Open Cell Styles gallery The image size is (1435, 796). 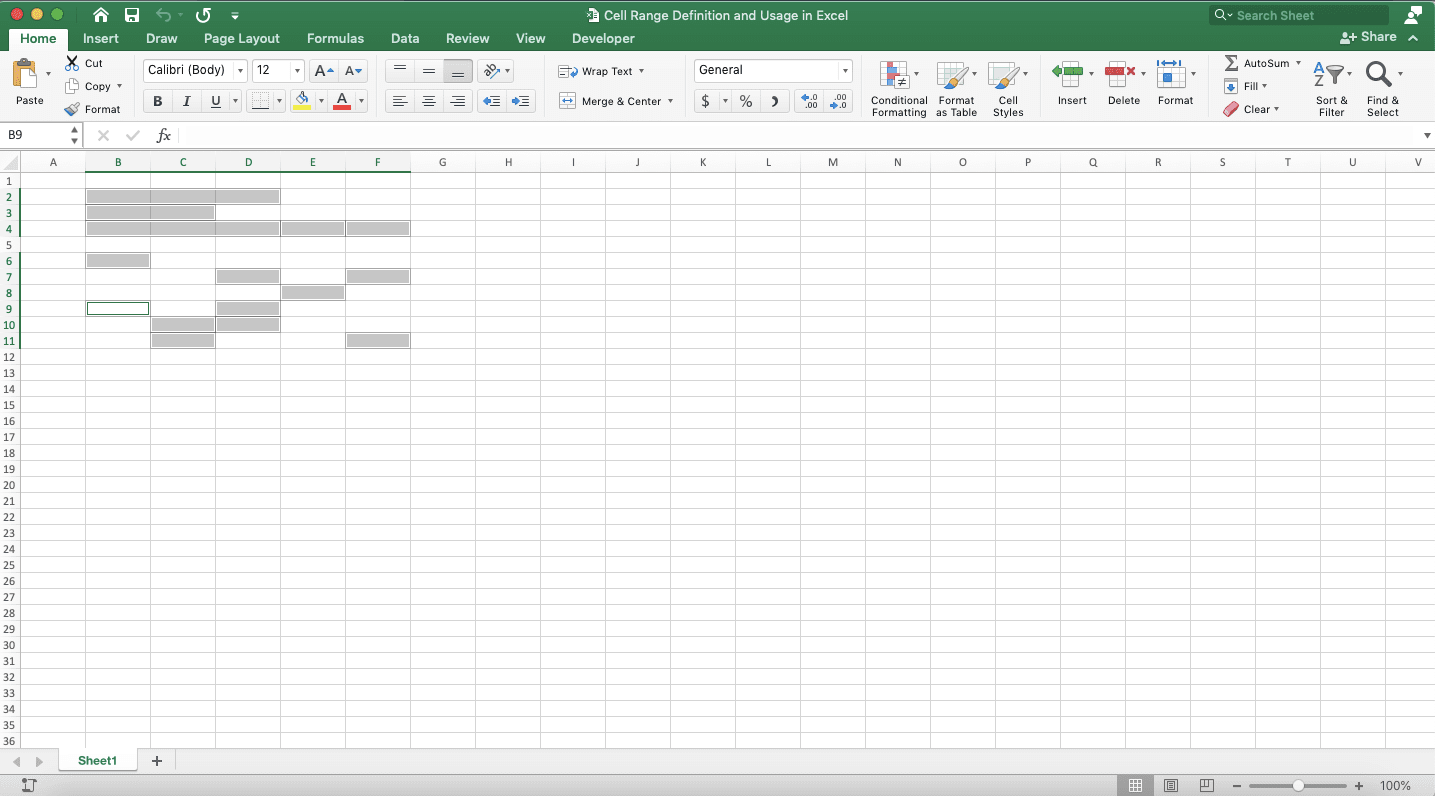1008,89
